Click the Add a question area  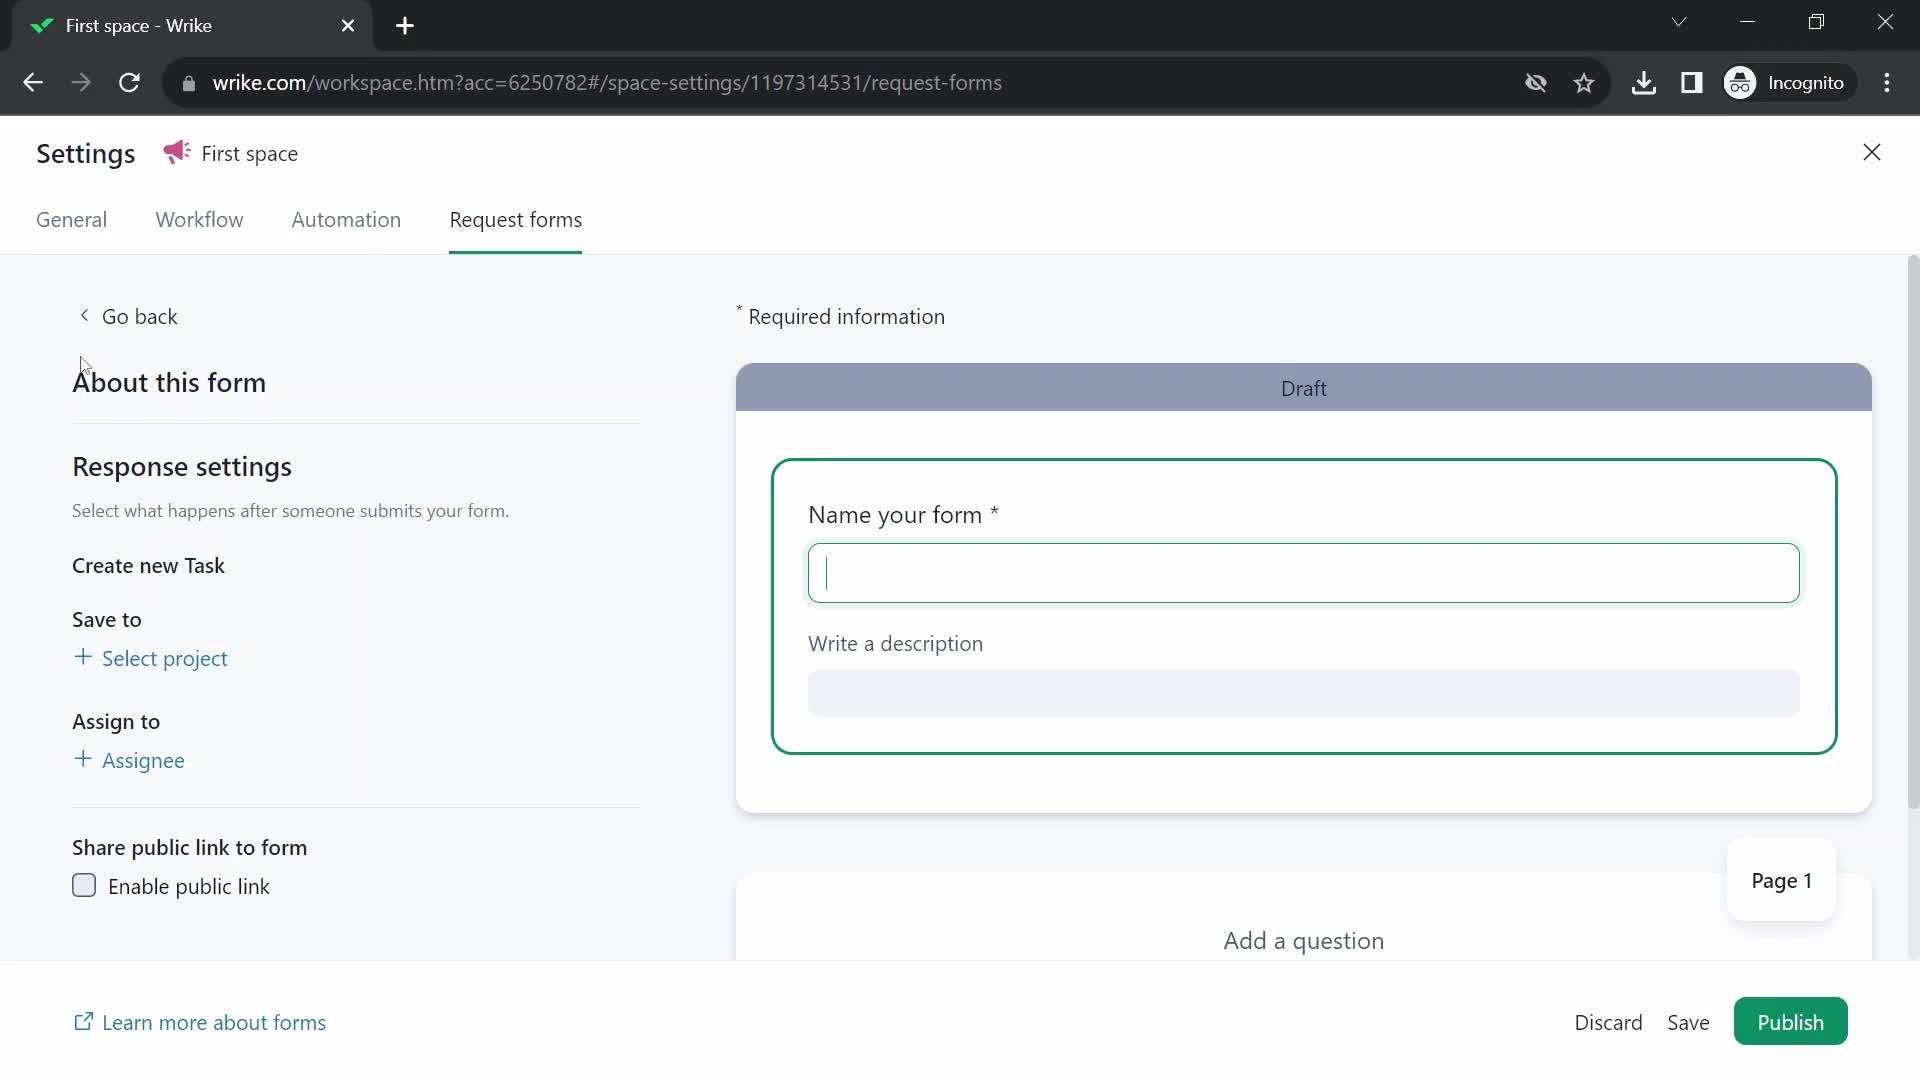[1303, 941]
